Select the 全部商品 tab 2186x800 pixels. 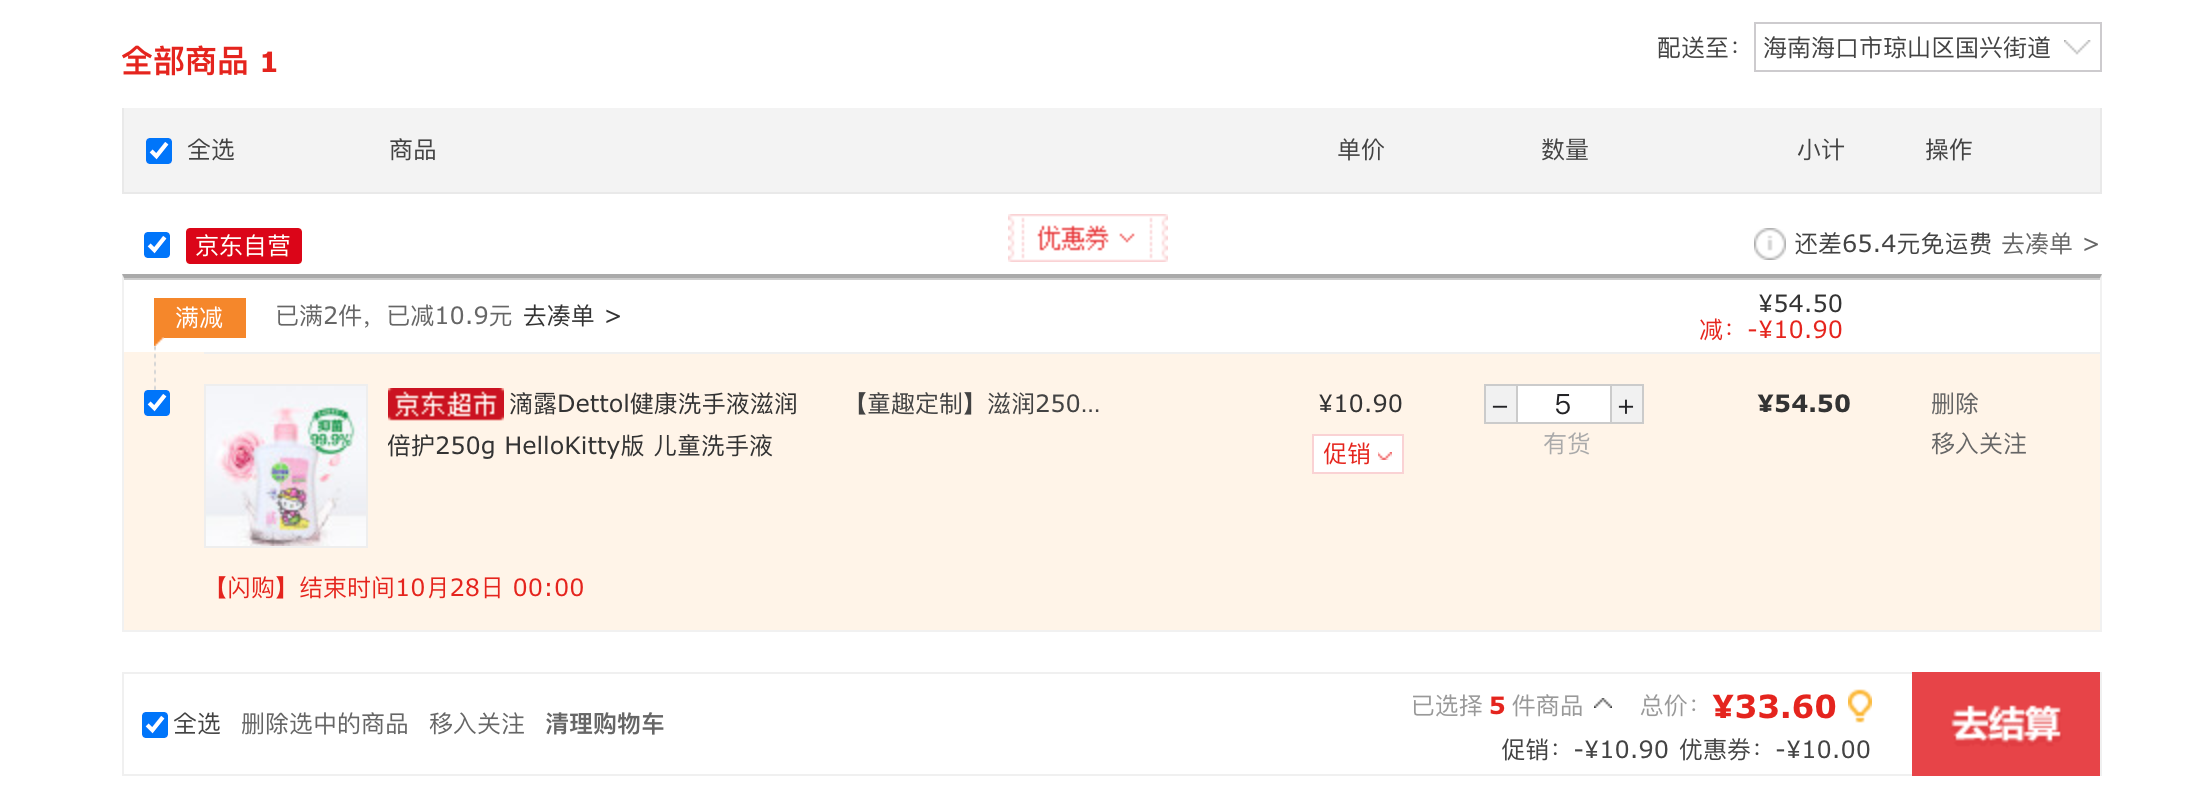pyautogui.click(x=198, y=61)
